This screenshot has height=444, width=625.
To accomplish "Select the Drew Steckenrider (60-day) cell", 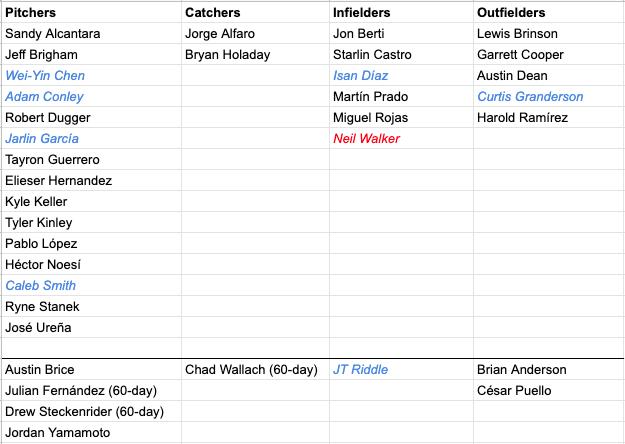I will tap(84, 412).
